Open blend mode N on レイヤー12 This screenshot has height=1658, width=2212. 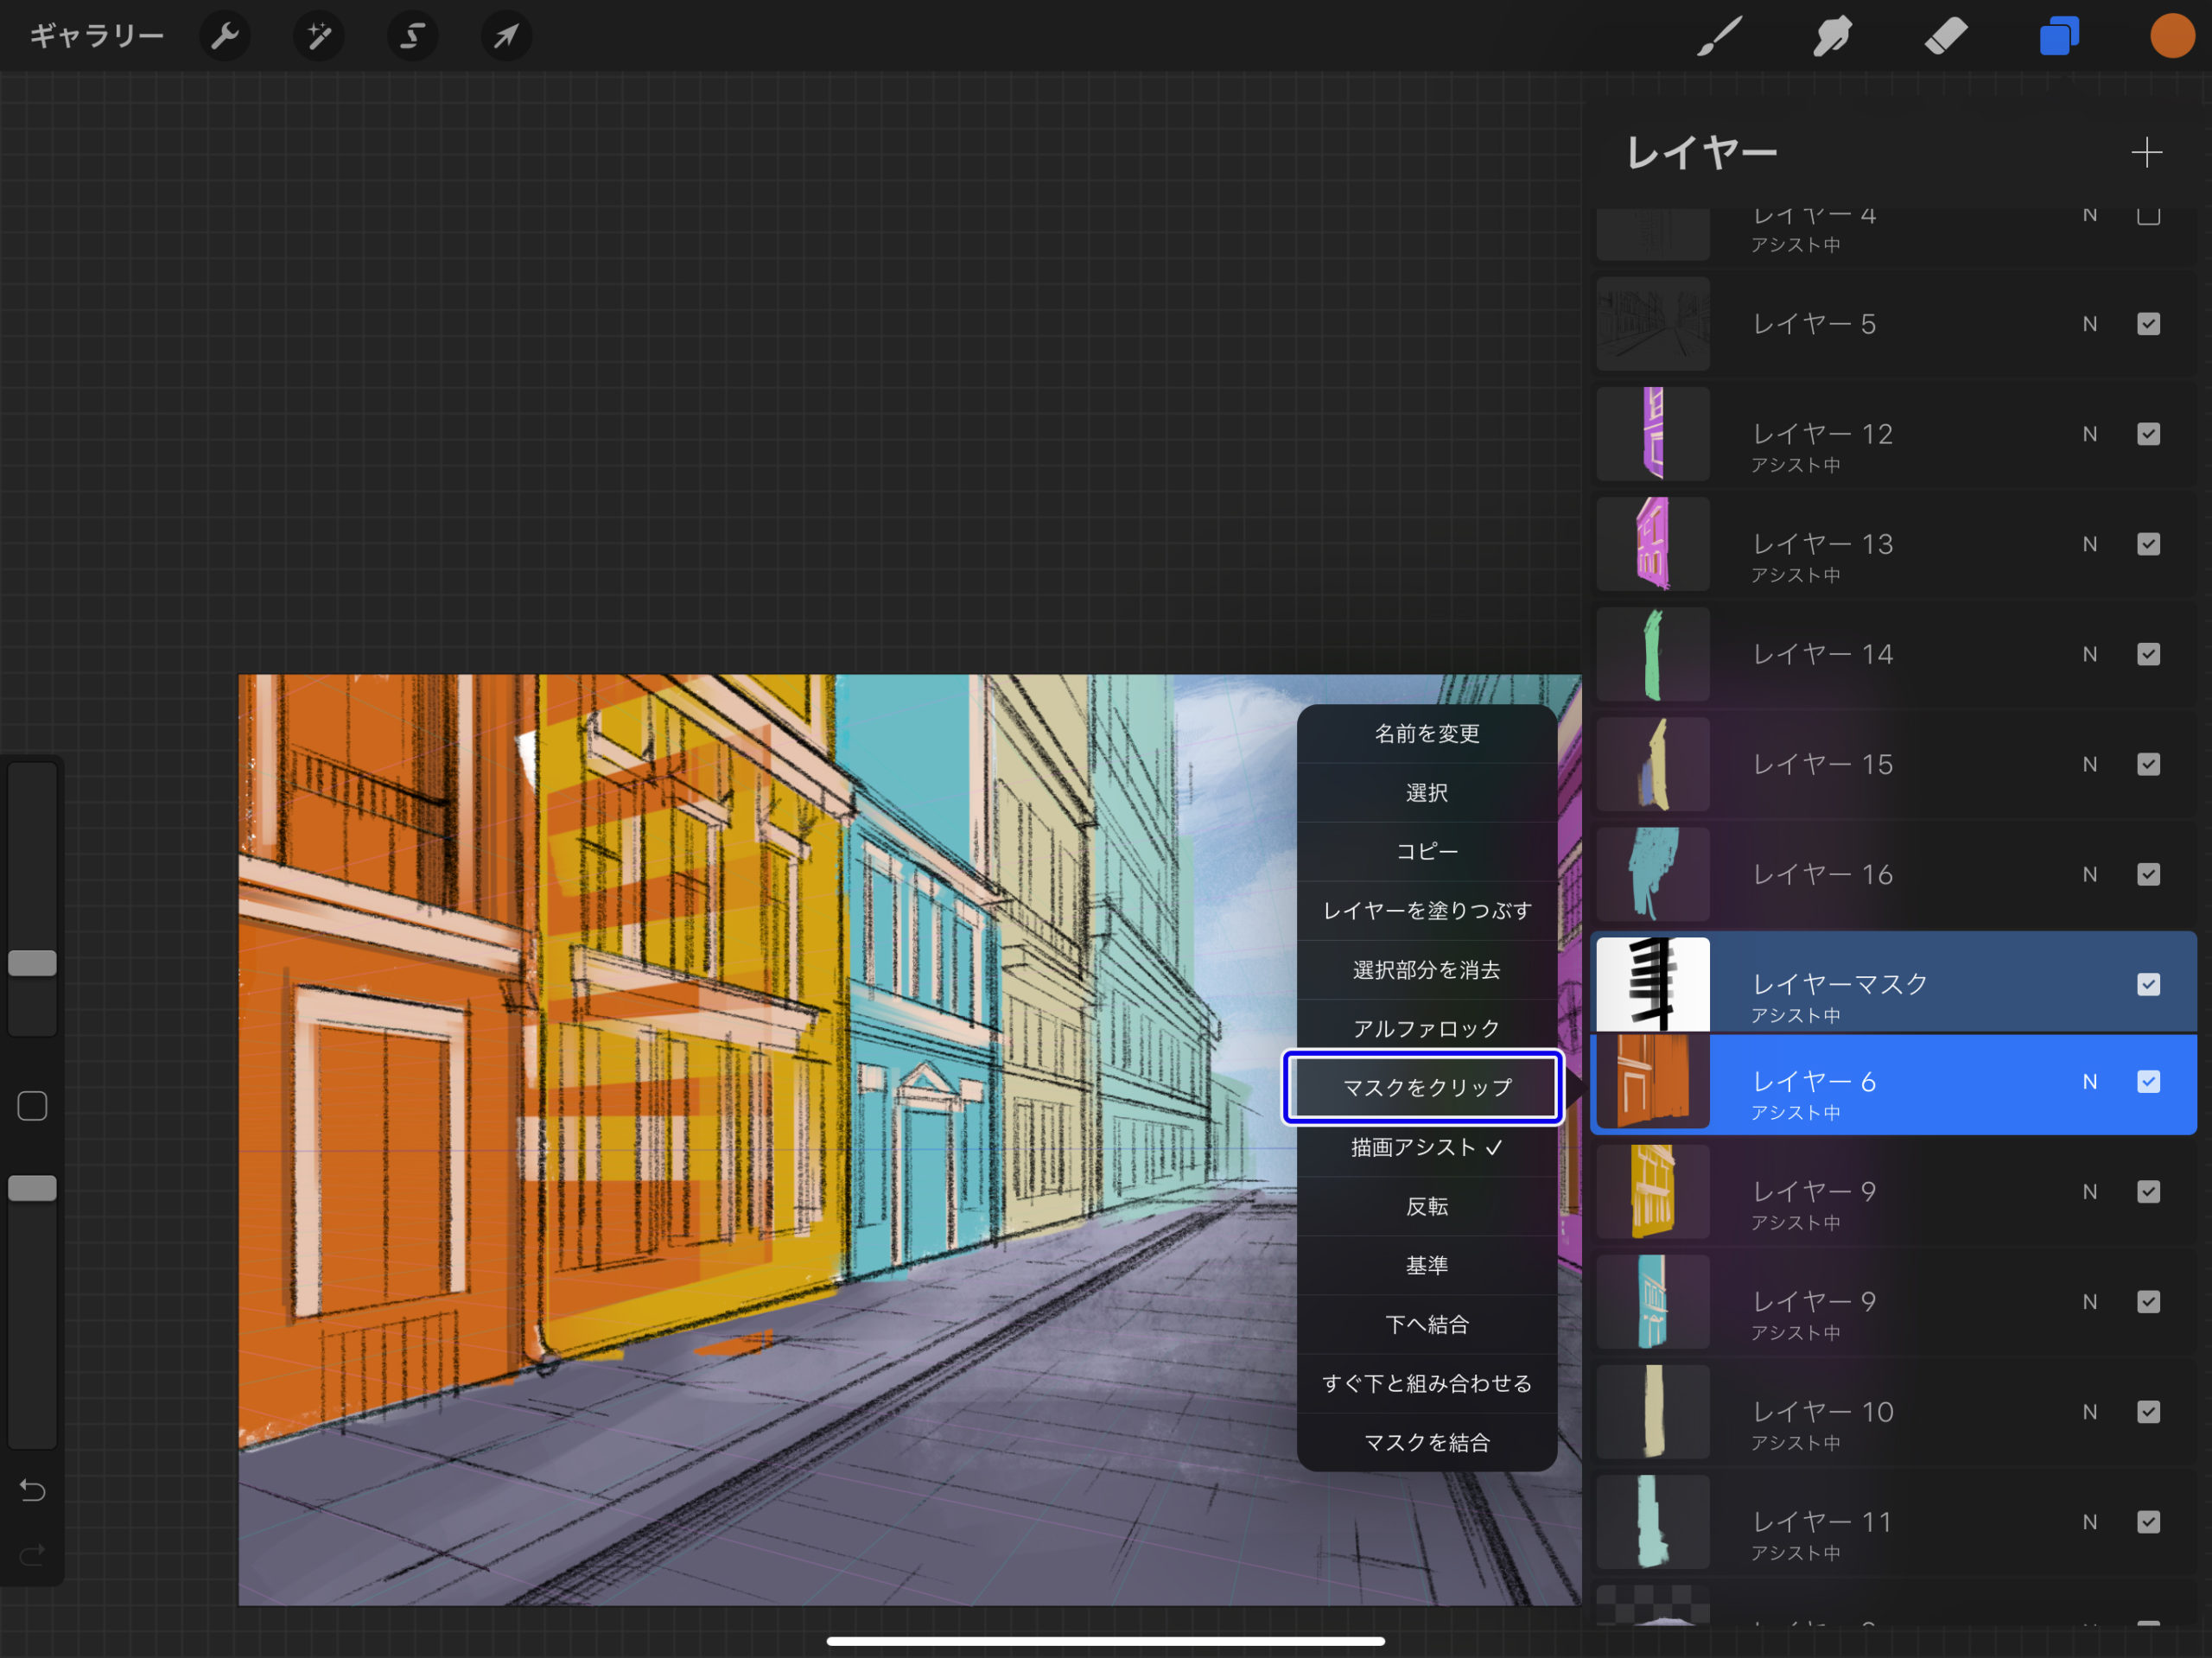coord(2089,433)
